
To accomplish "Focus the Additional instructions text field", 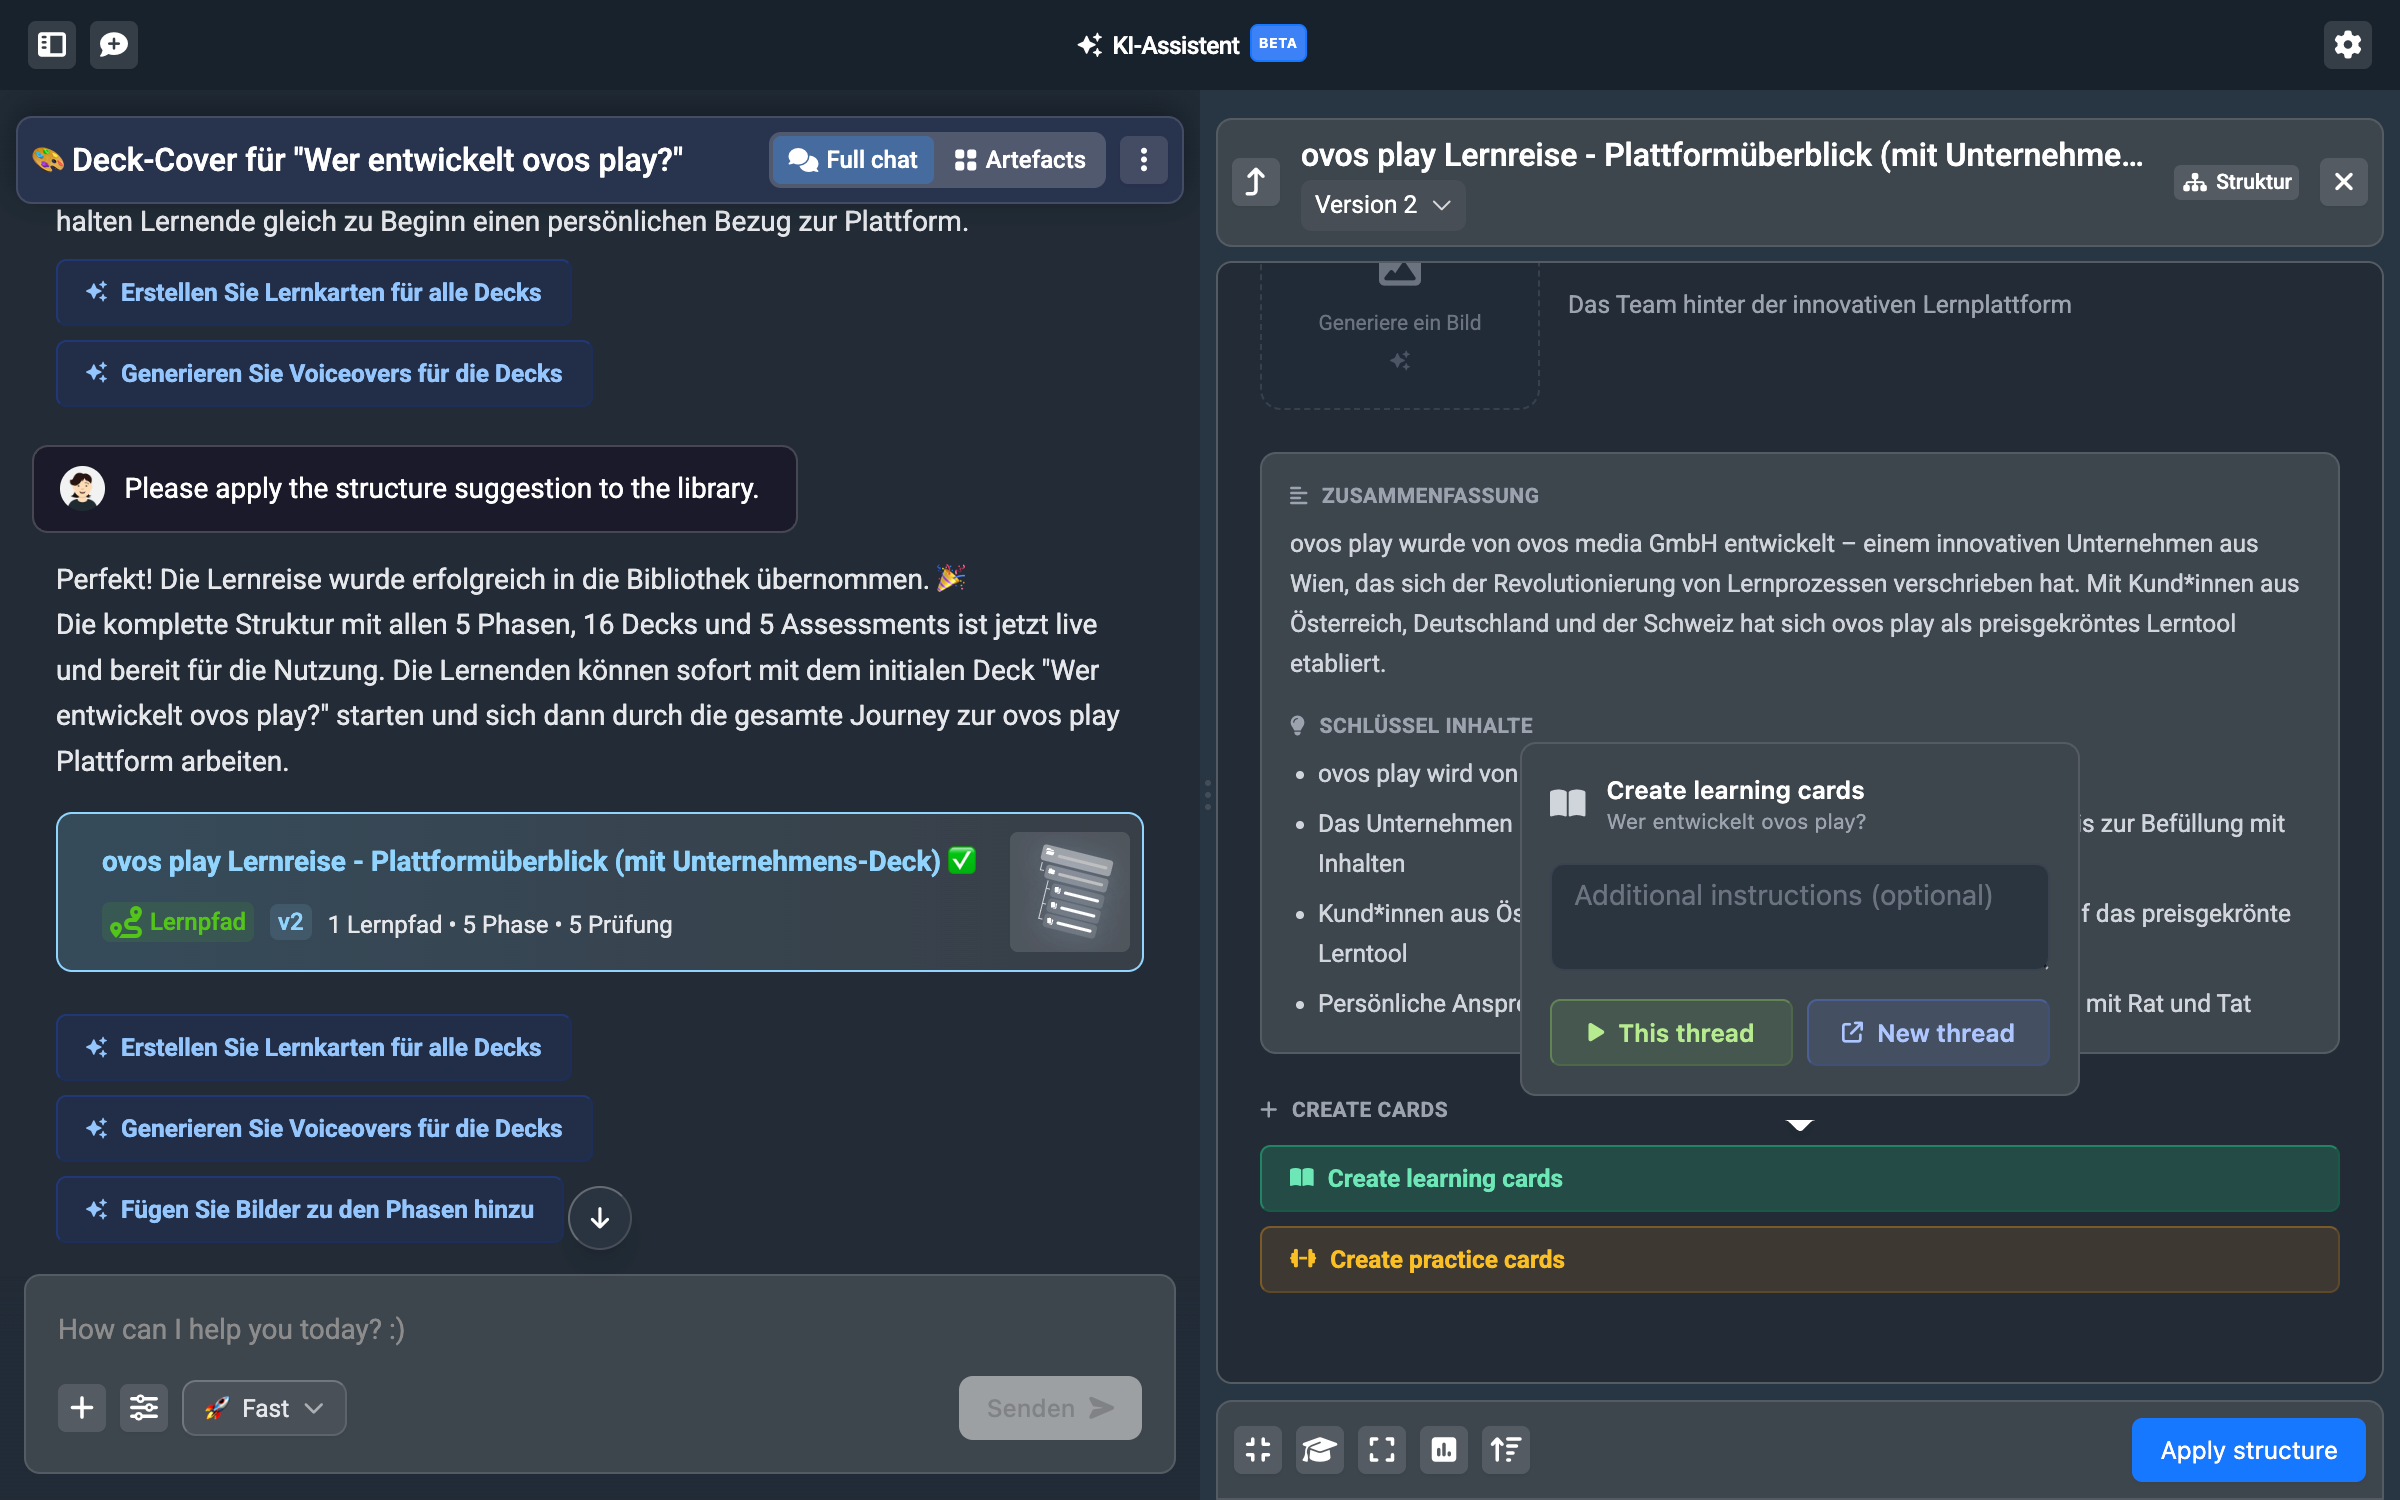I will click(x=1798, y=915).
